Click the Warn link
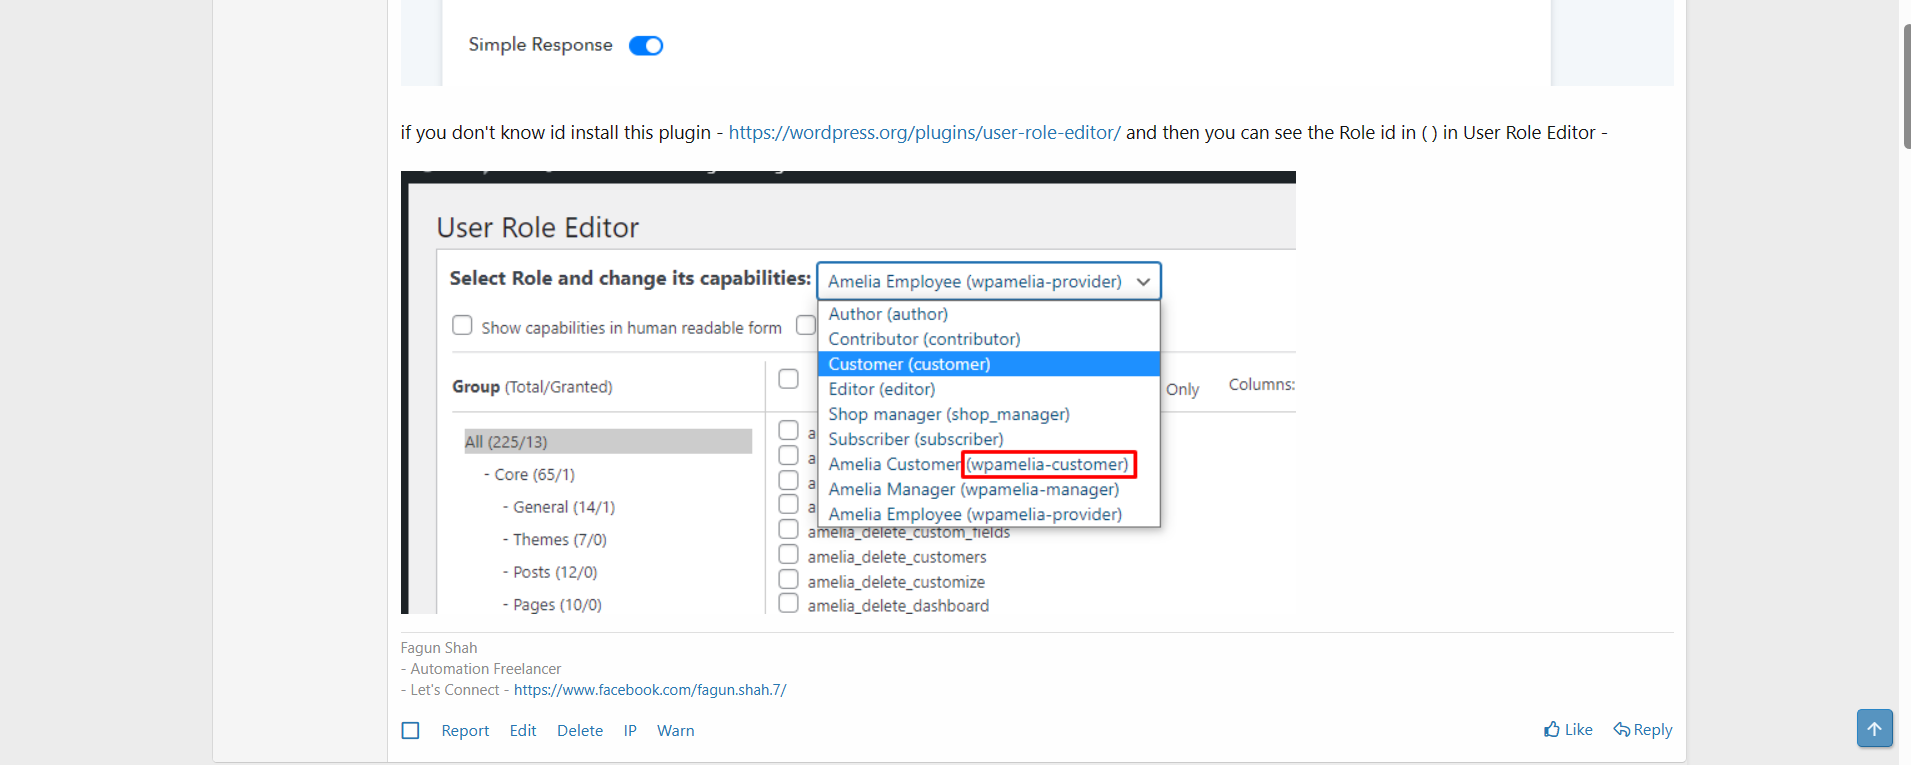 tap(675, 730)
